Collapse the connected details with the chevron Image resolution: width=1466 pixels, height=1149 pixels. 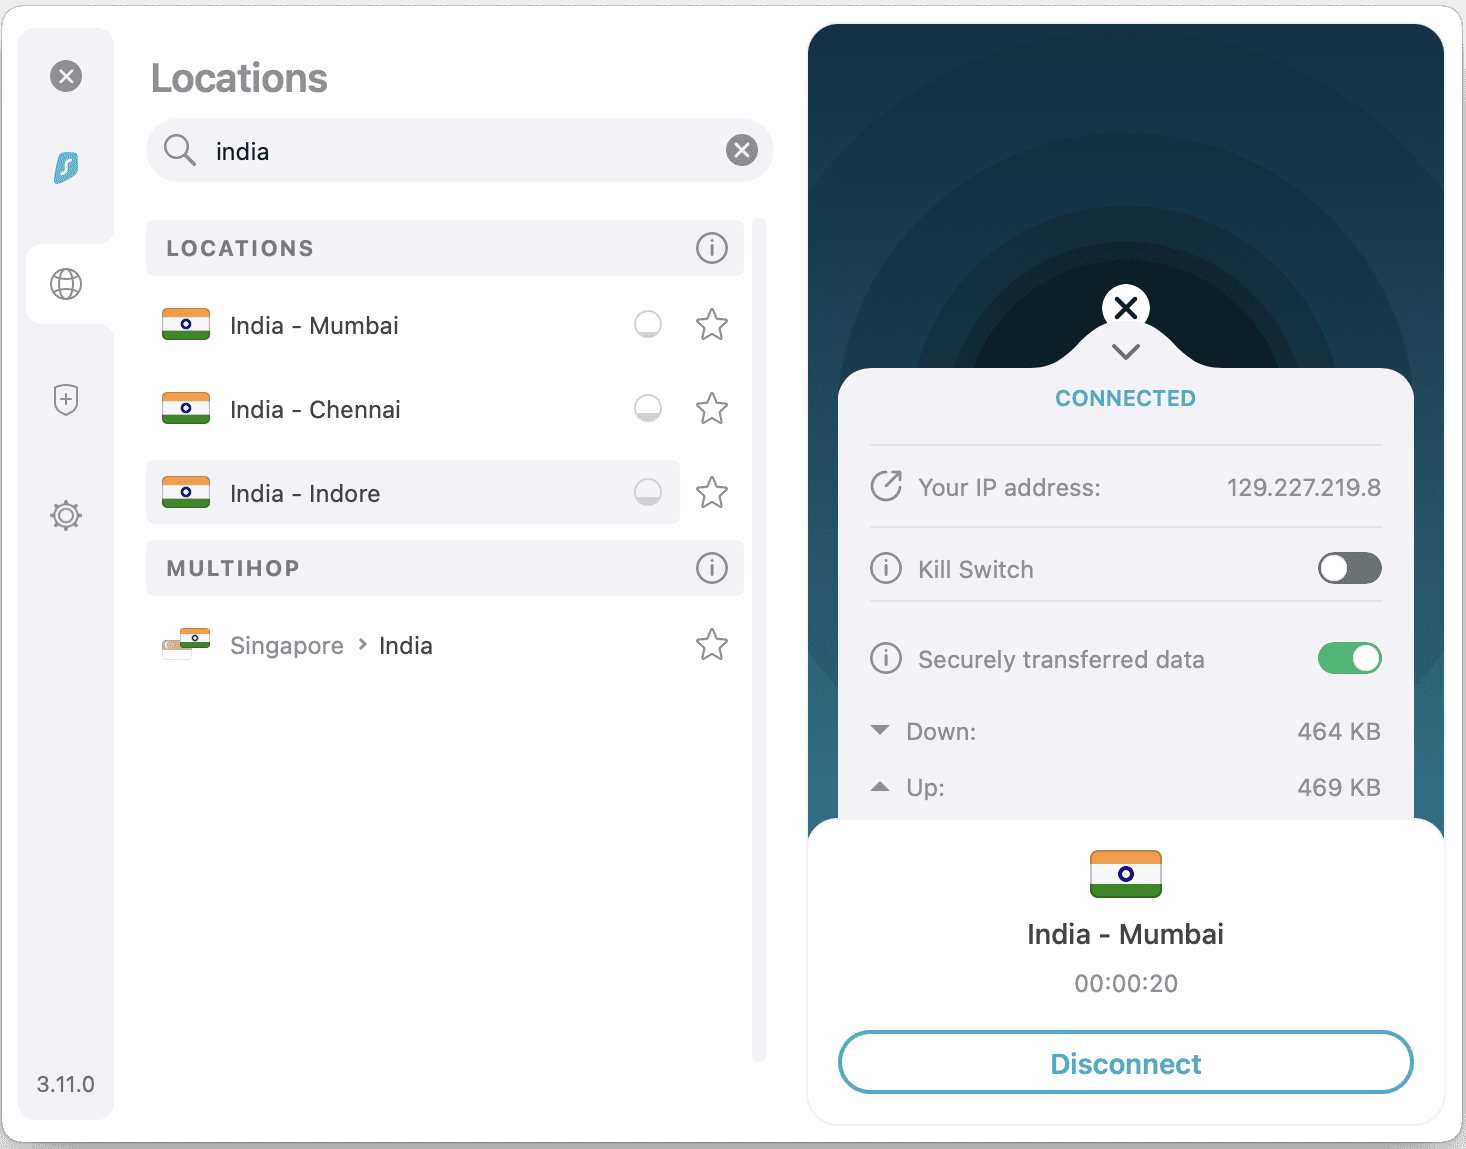pyautogui.click(x=1125, y=352)
